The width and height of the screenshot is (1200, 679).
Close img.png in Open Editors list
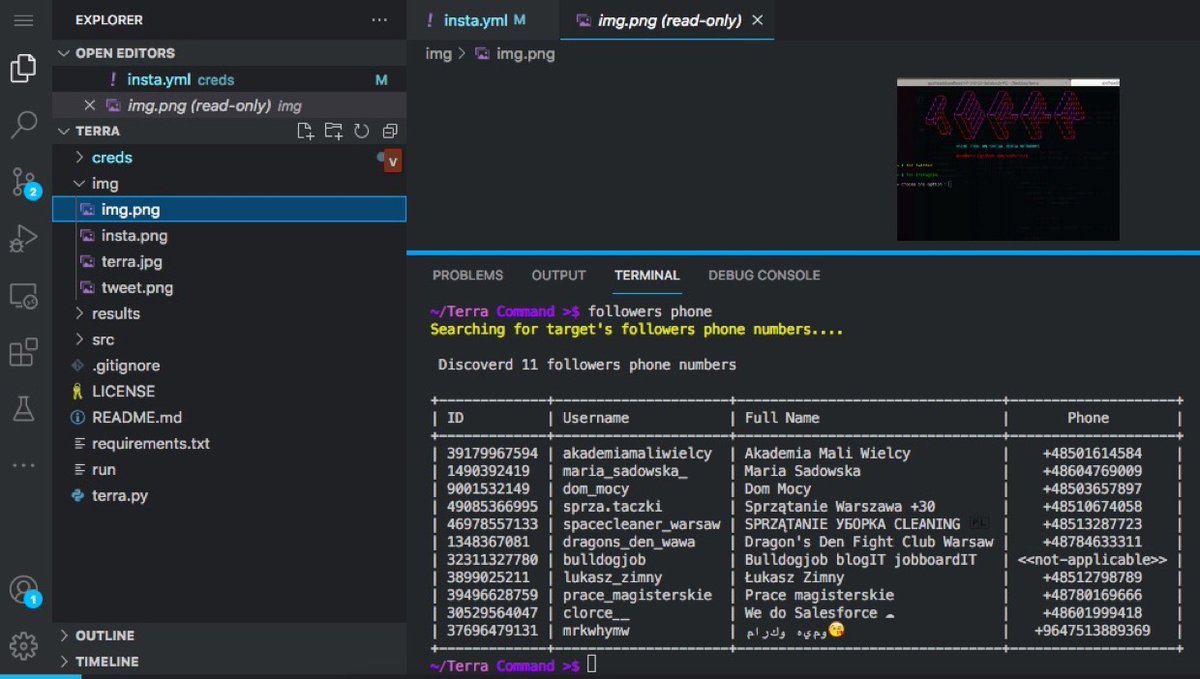point(89,105)
